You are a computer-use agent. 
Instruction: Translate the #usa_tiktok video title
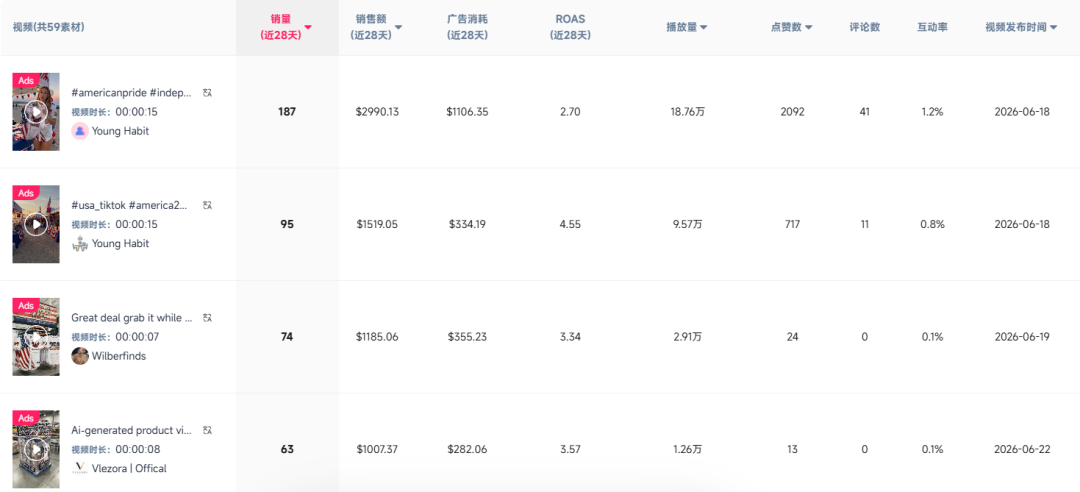[207, 205]
